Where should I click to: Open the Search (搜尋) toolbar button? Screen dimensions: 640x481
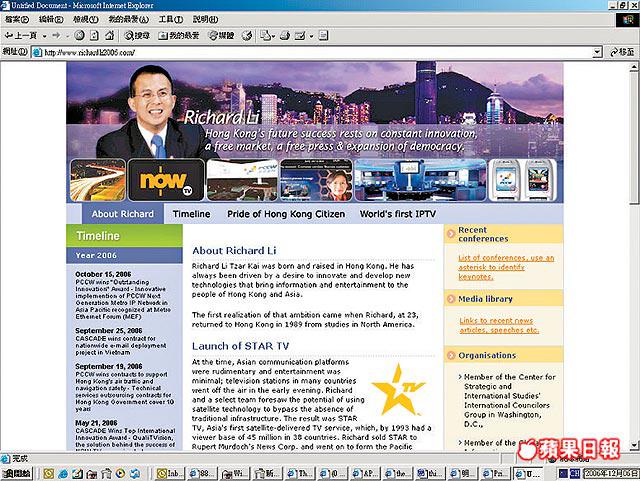click(137, 35)
